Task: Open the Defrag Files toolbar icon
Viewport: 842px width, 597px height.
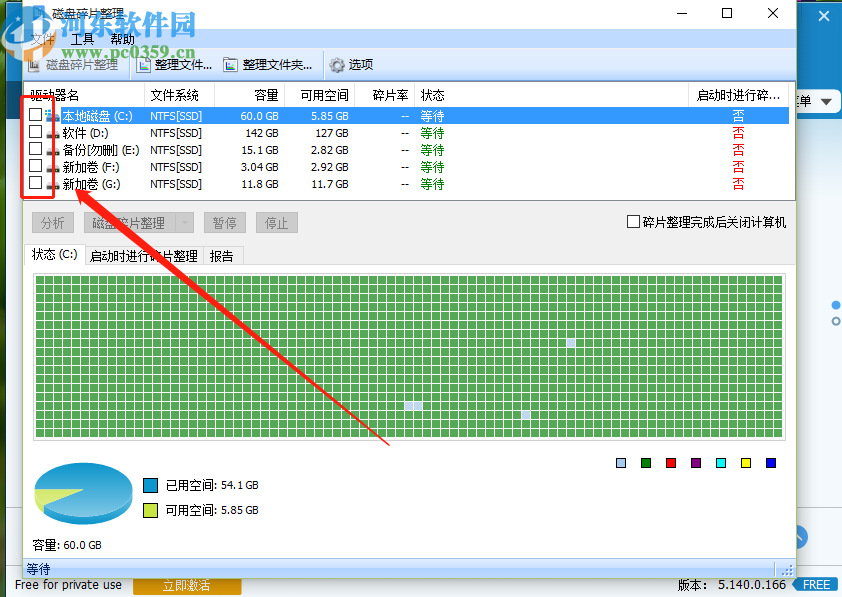Action: pyautogui.click(x=143, y=65)
